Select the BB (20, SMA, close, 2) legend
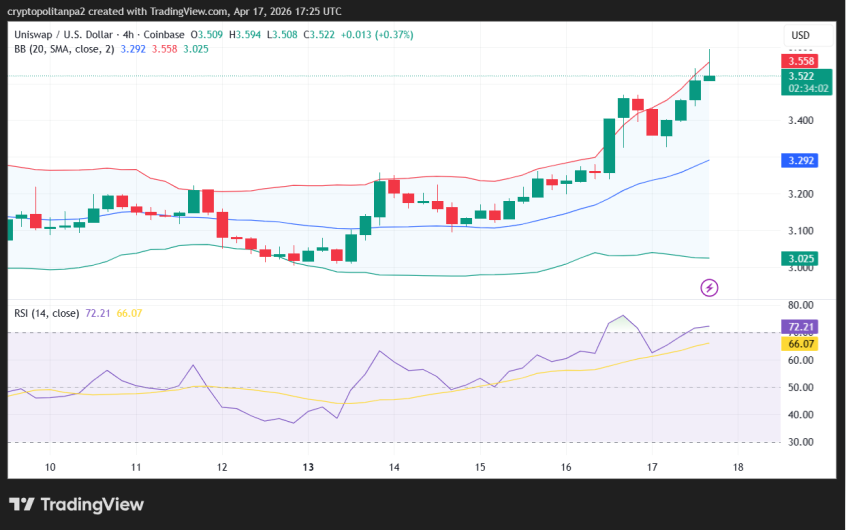Viewport: 846px width, 530px height. (x=62, y=48)
